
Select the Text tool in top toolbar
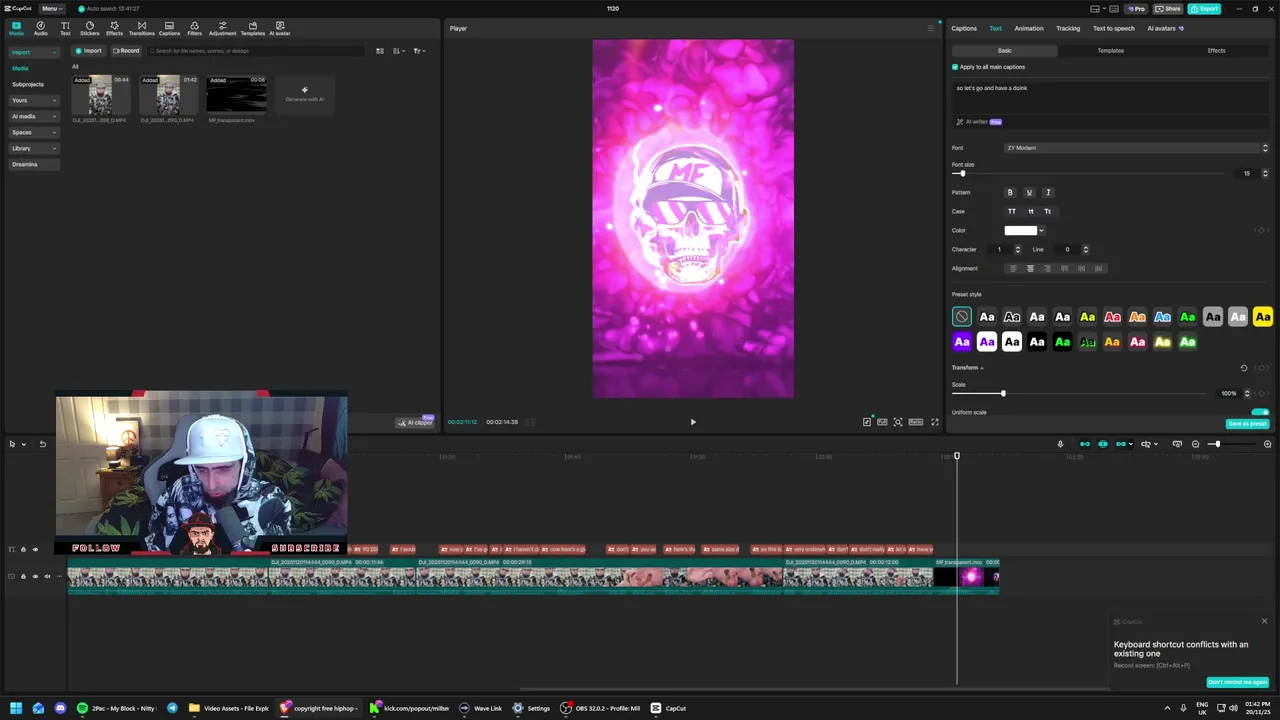[x=65, y=28]
